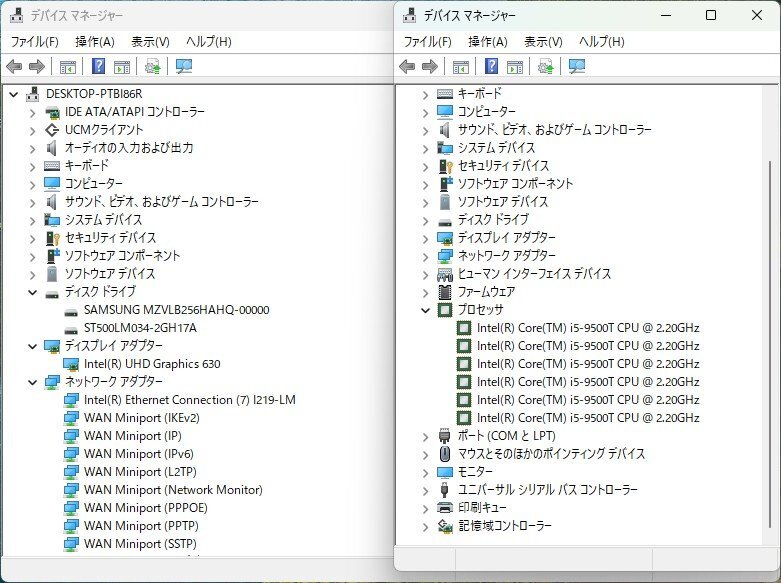The height and width of the screenshot is (583, 781).
Task: Click the Intel(R) UHD Graphics 630 device icon
Action: (71, 364)
